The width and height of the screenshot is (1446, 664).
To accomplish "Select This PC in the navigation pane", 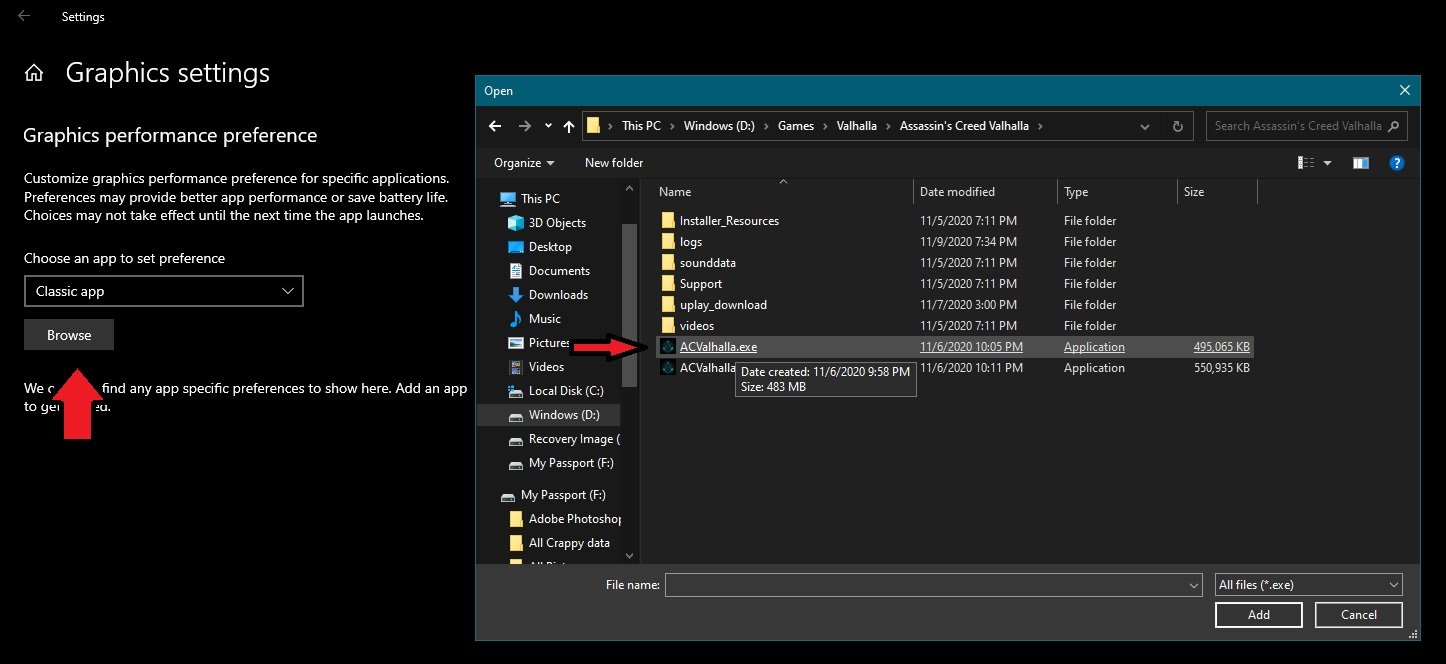I will (x=540, y=199).
